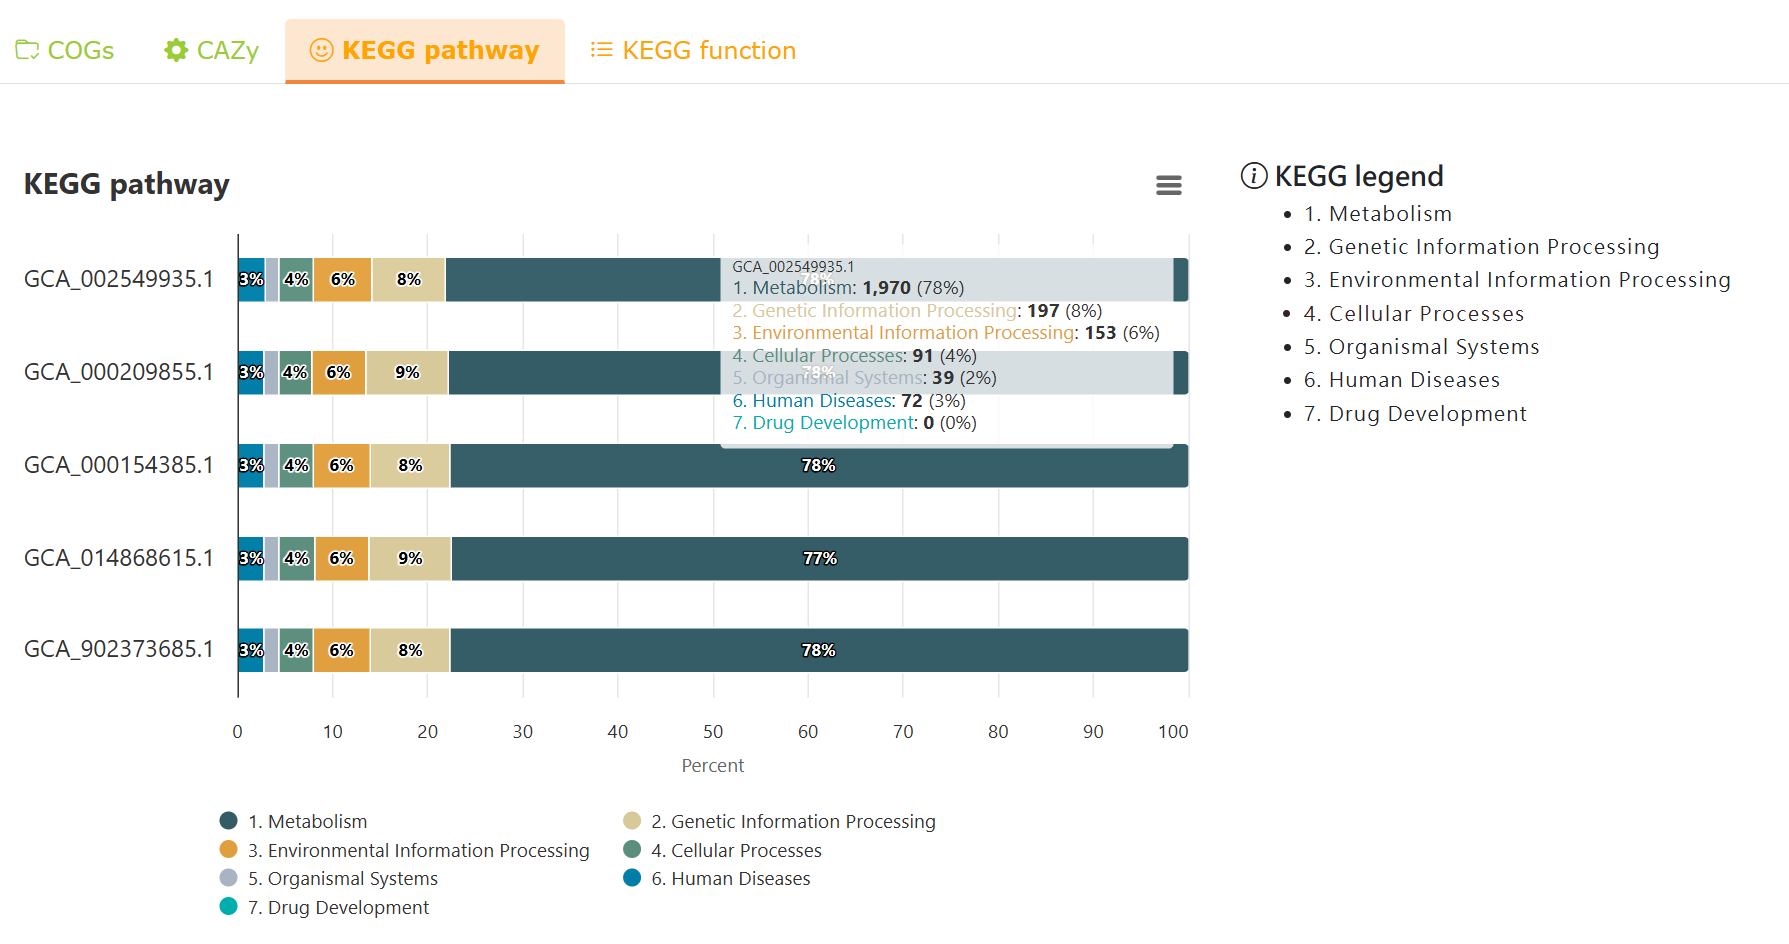The width and height of the screenshot is (1789, 944).
Task: Click the KEGG legend info icon
Action: coord(1253,176)
